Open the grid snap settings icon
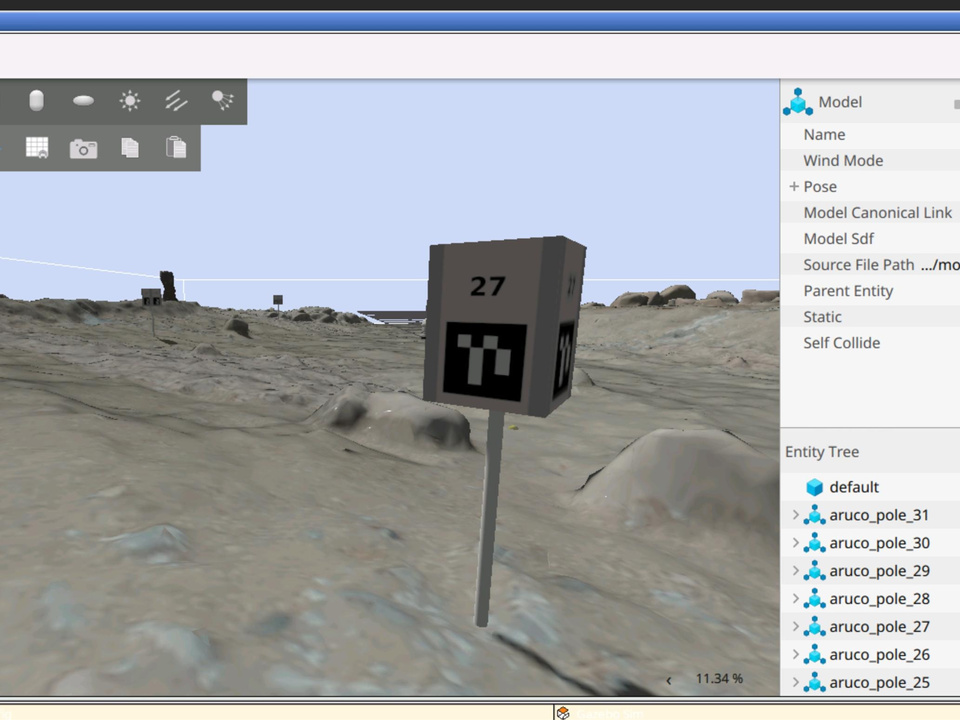Viewport: 960px width, 720px height. 37,148
